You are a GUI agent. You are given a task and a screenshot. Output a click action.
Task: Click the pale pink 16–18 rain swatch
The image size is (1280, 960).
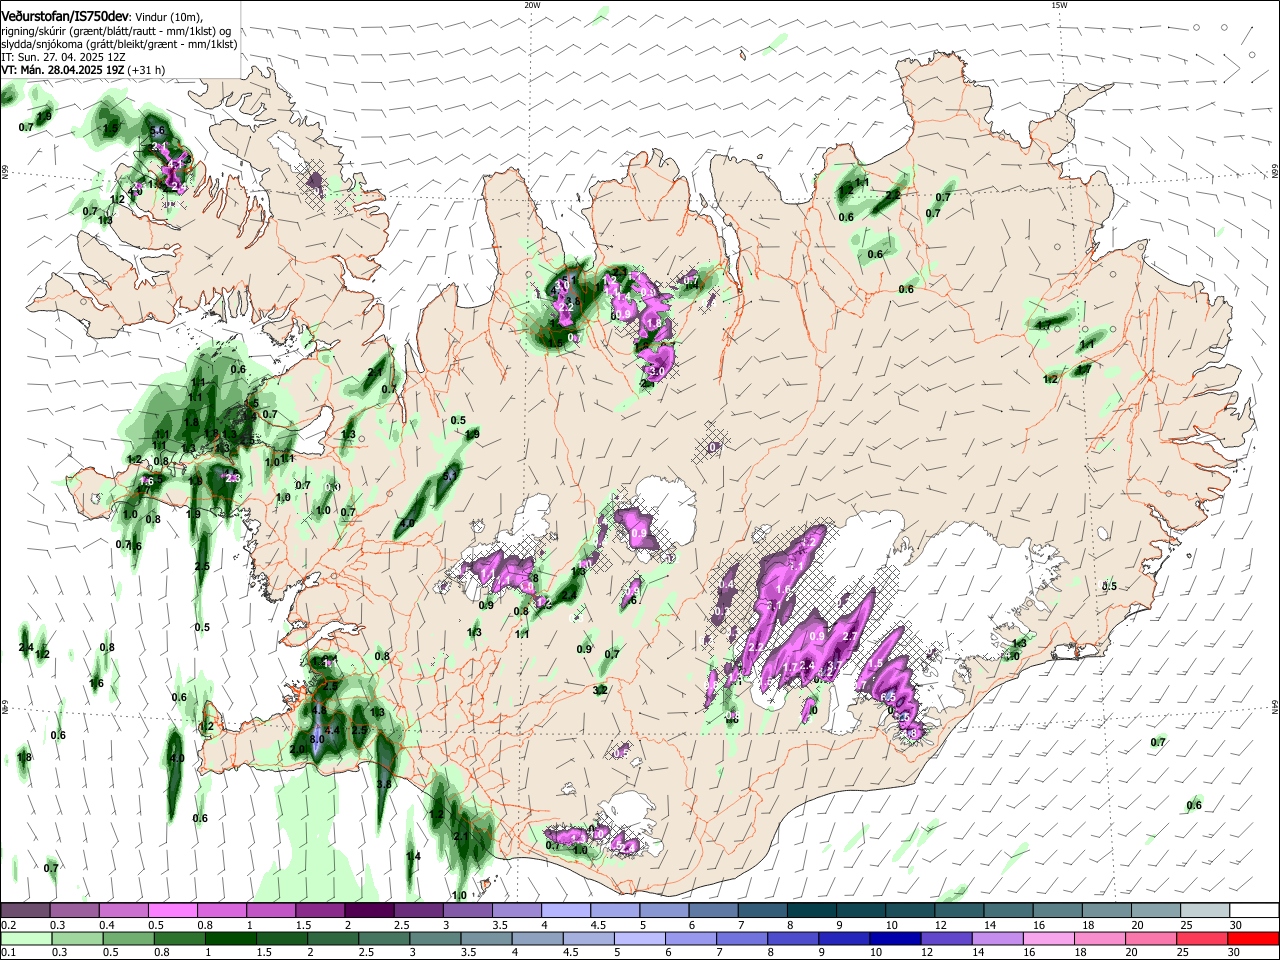[1049, 938]
